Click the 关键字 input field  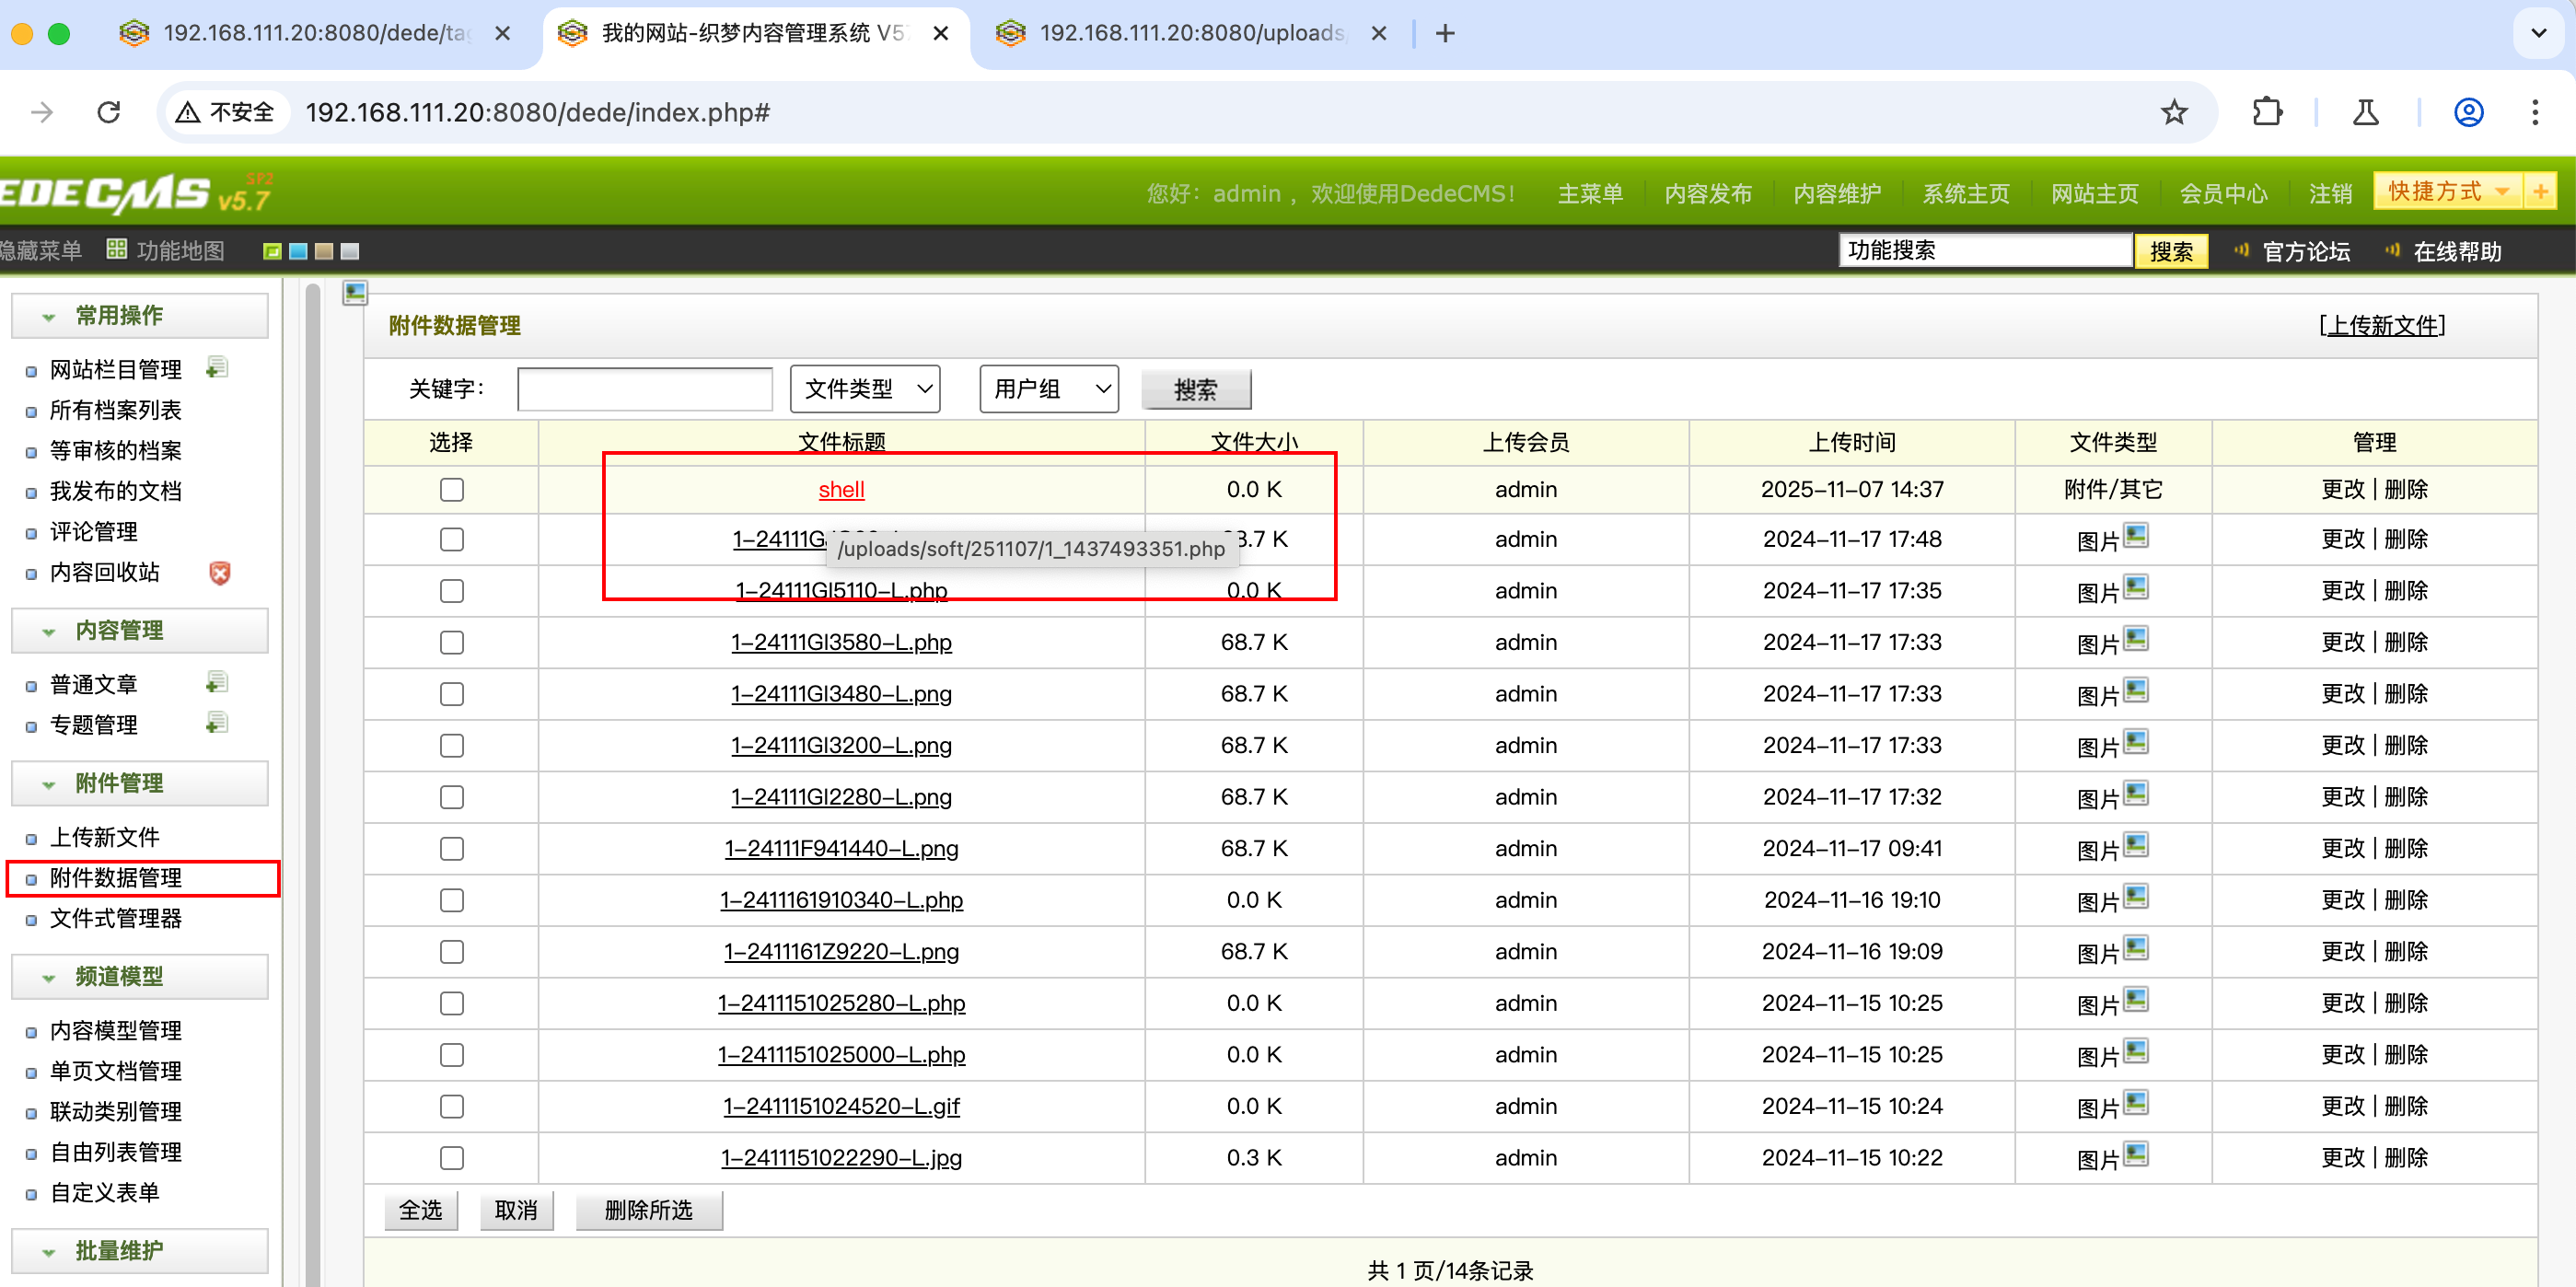(644, 388)
